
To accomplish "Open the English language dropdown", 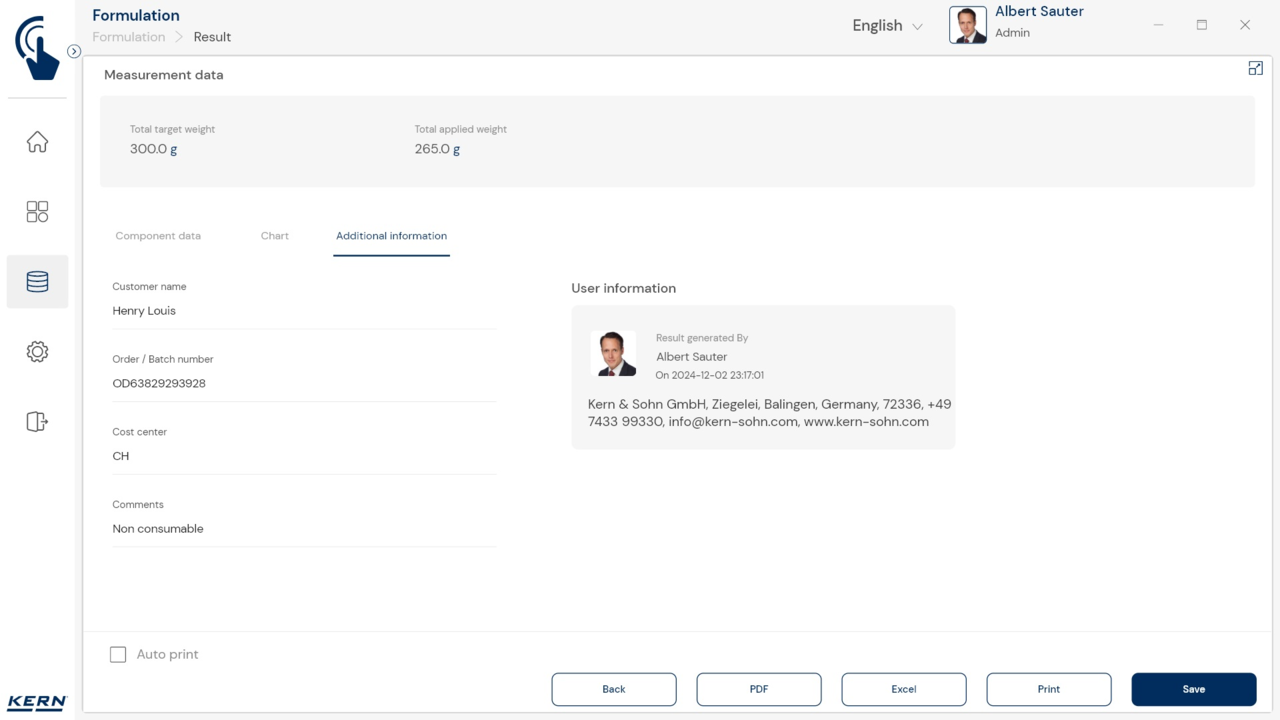I will pyautogui.click(x=887, y=26).
